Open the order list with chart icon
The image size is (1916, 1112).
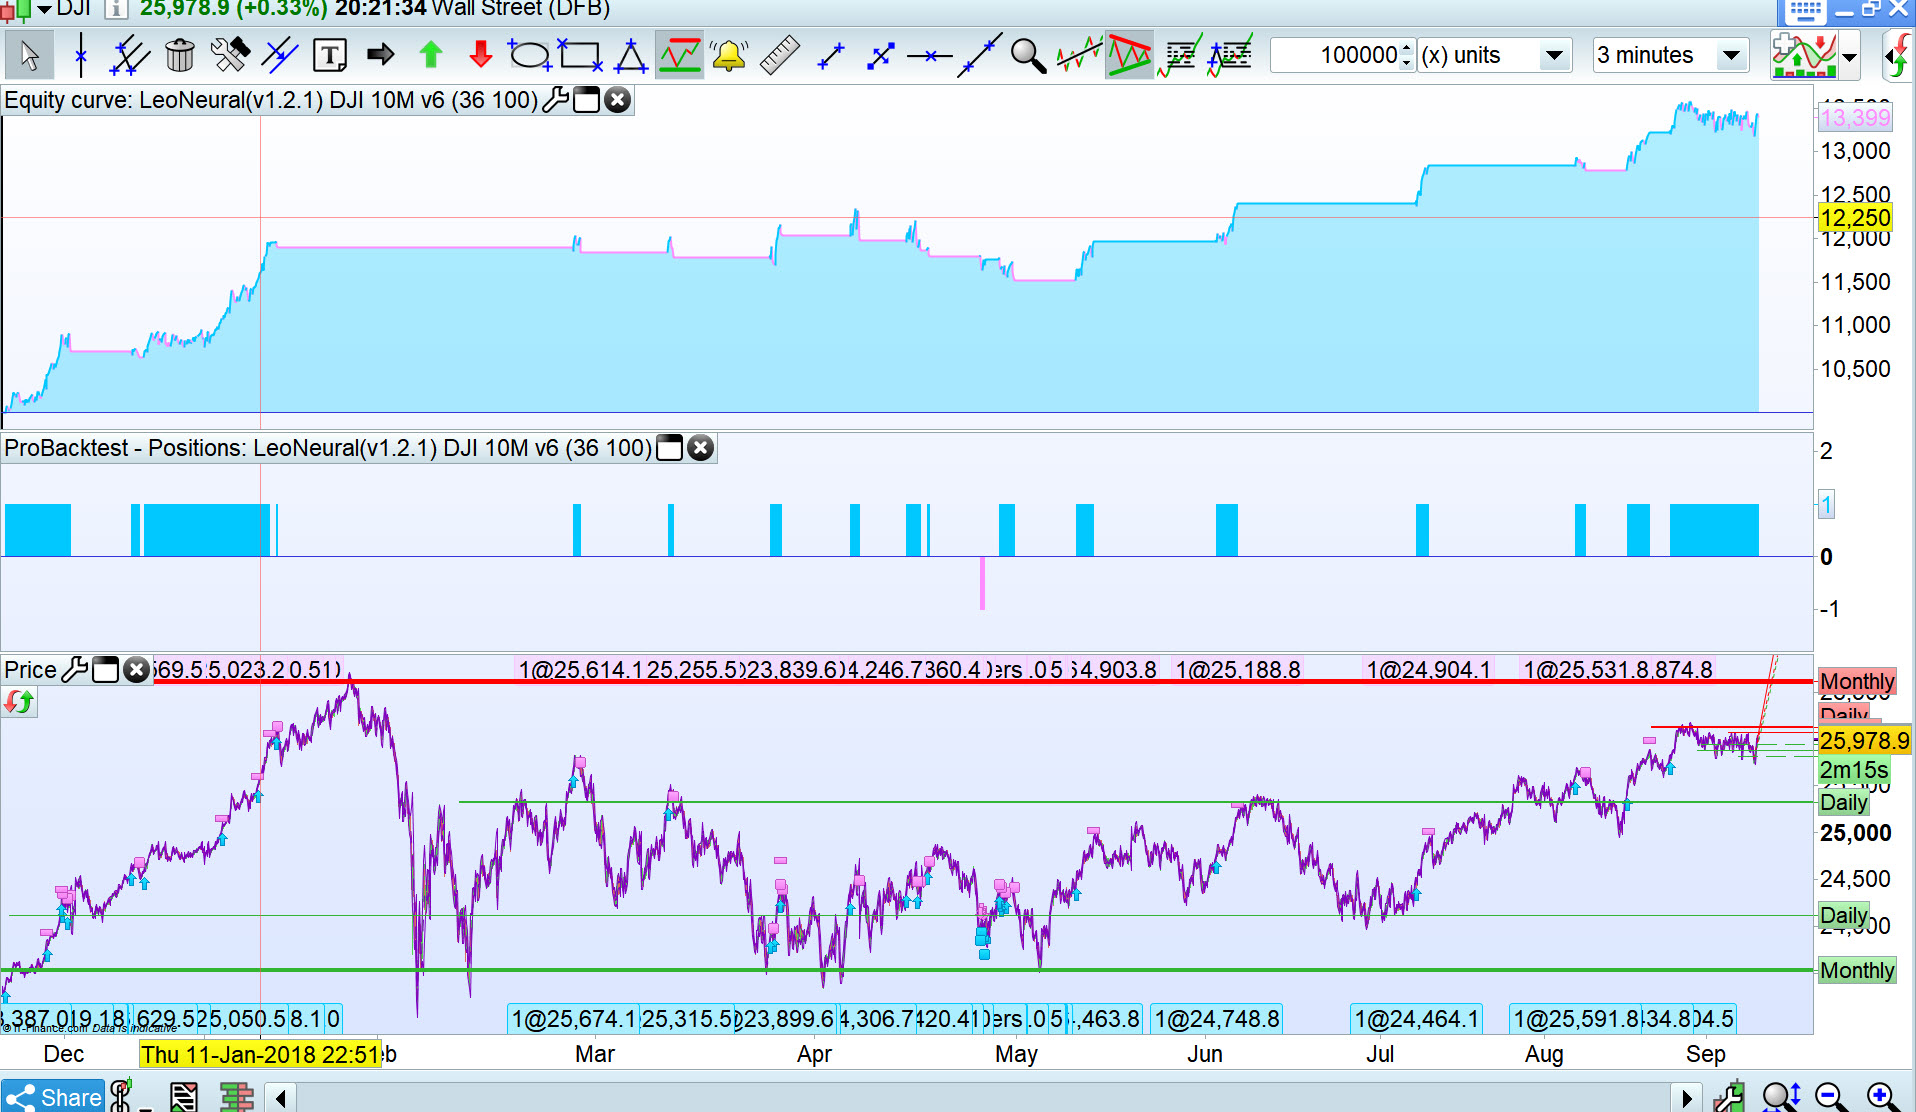(1180, 56)
